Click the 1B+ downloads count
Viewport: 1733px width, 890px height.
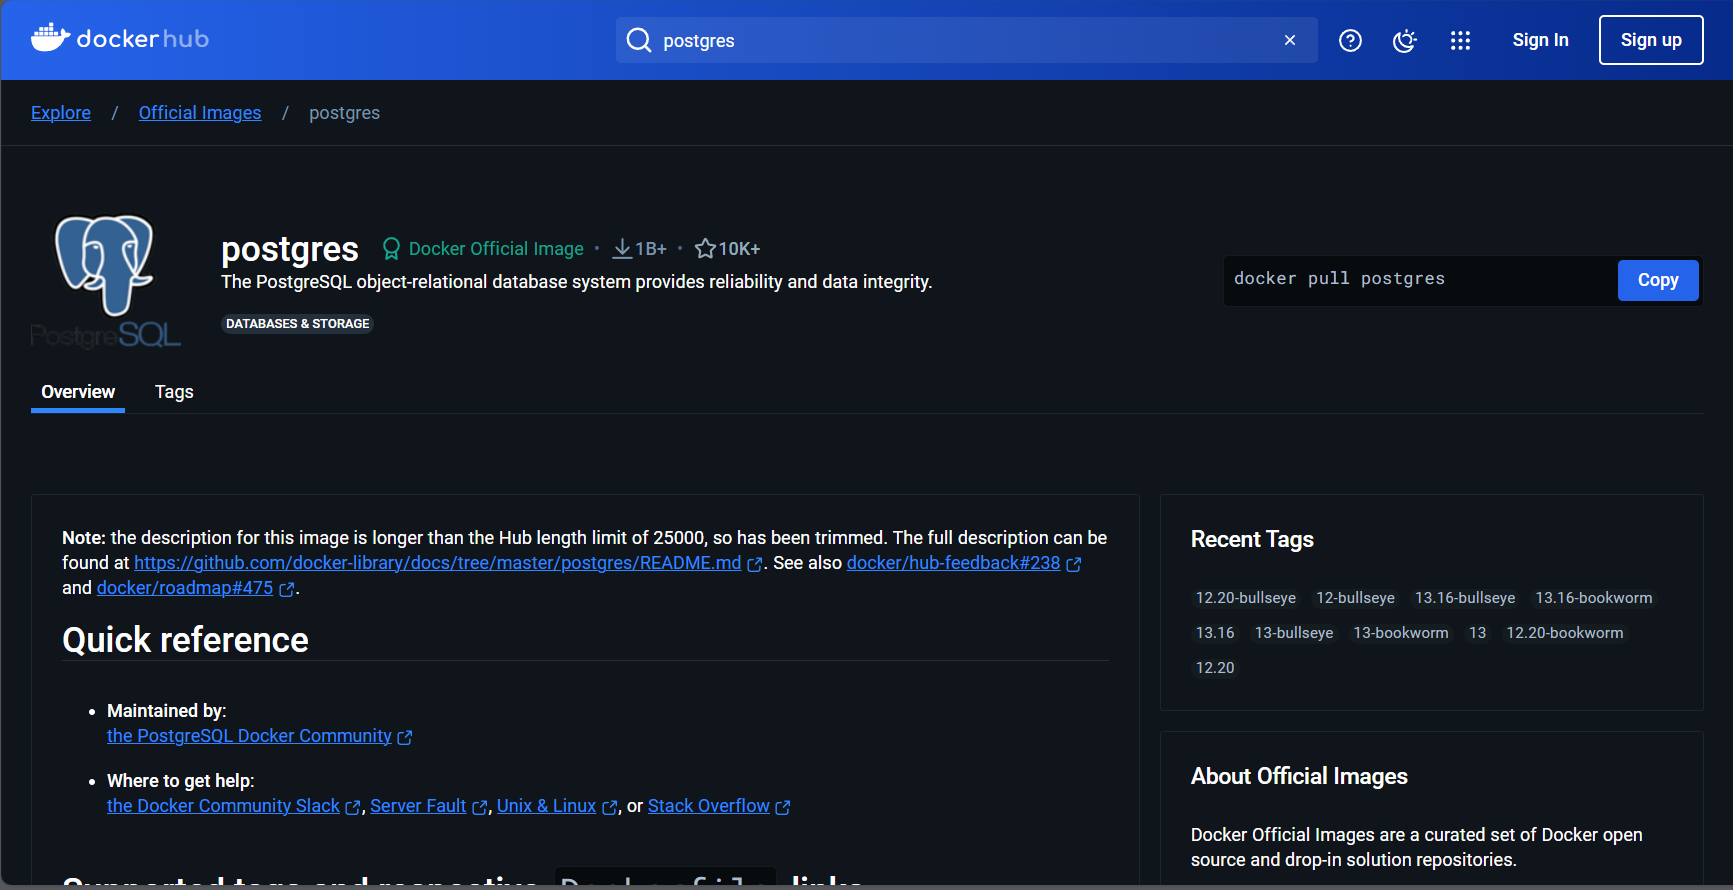(651, 249)
